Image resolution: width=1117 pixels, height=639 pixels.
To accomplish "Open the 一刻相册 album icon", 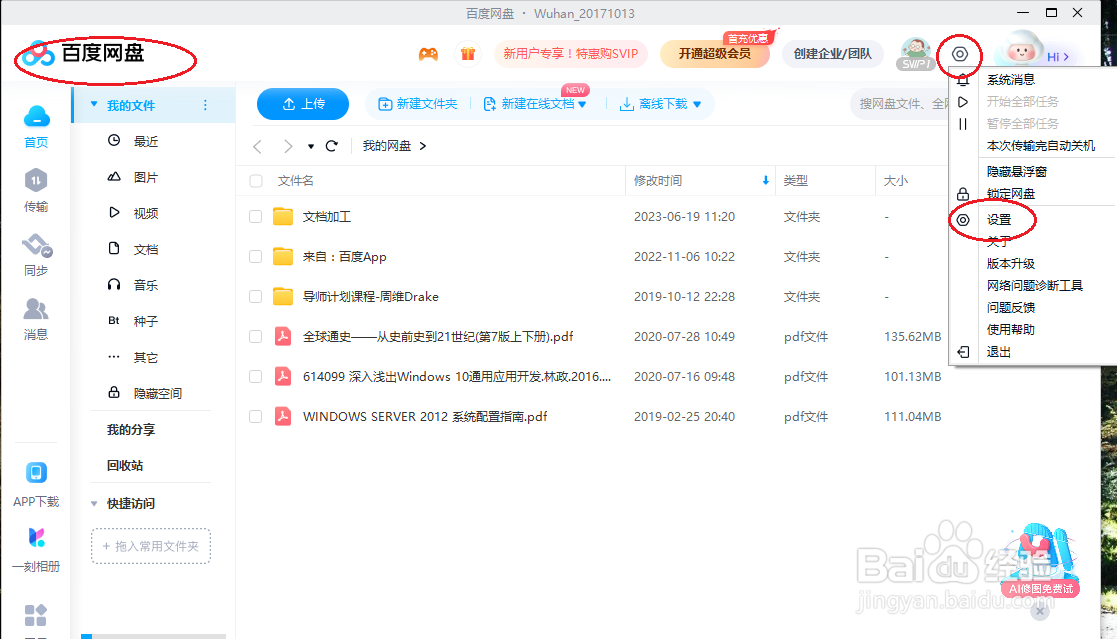I will point(36,537).
